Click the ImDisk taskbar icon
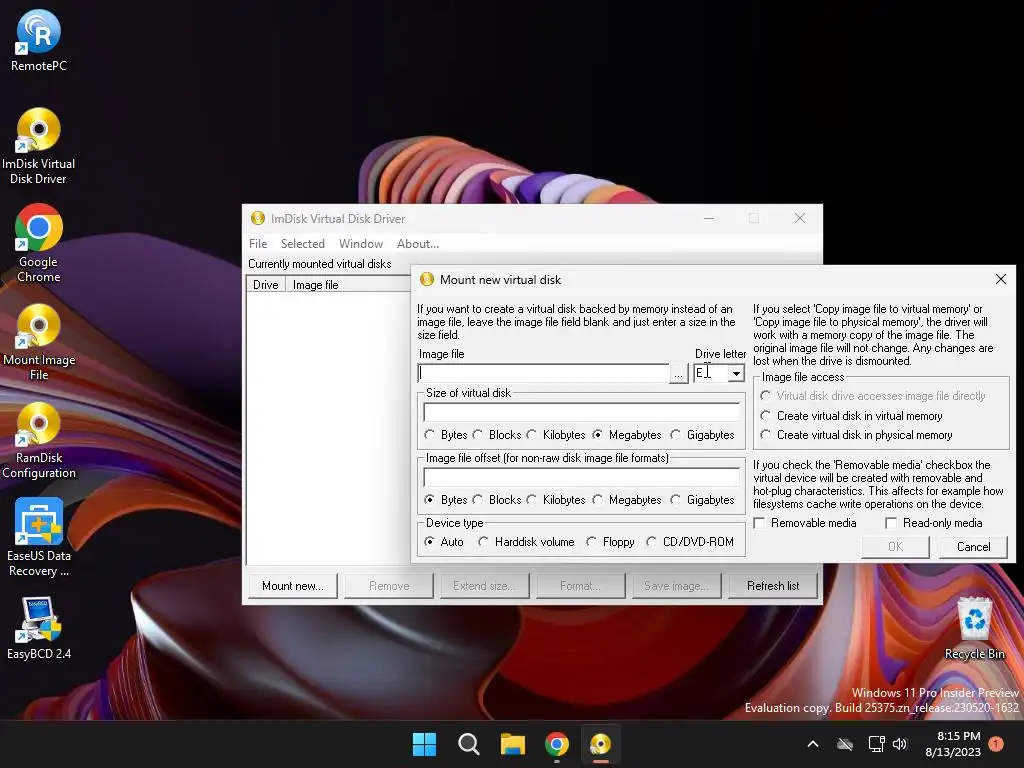Image resolution: width=1024 pixels, height=768 pixels. click(600, 744)
